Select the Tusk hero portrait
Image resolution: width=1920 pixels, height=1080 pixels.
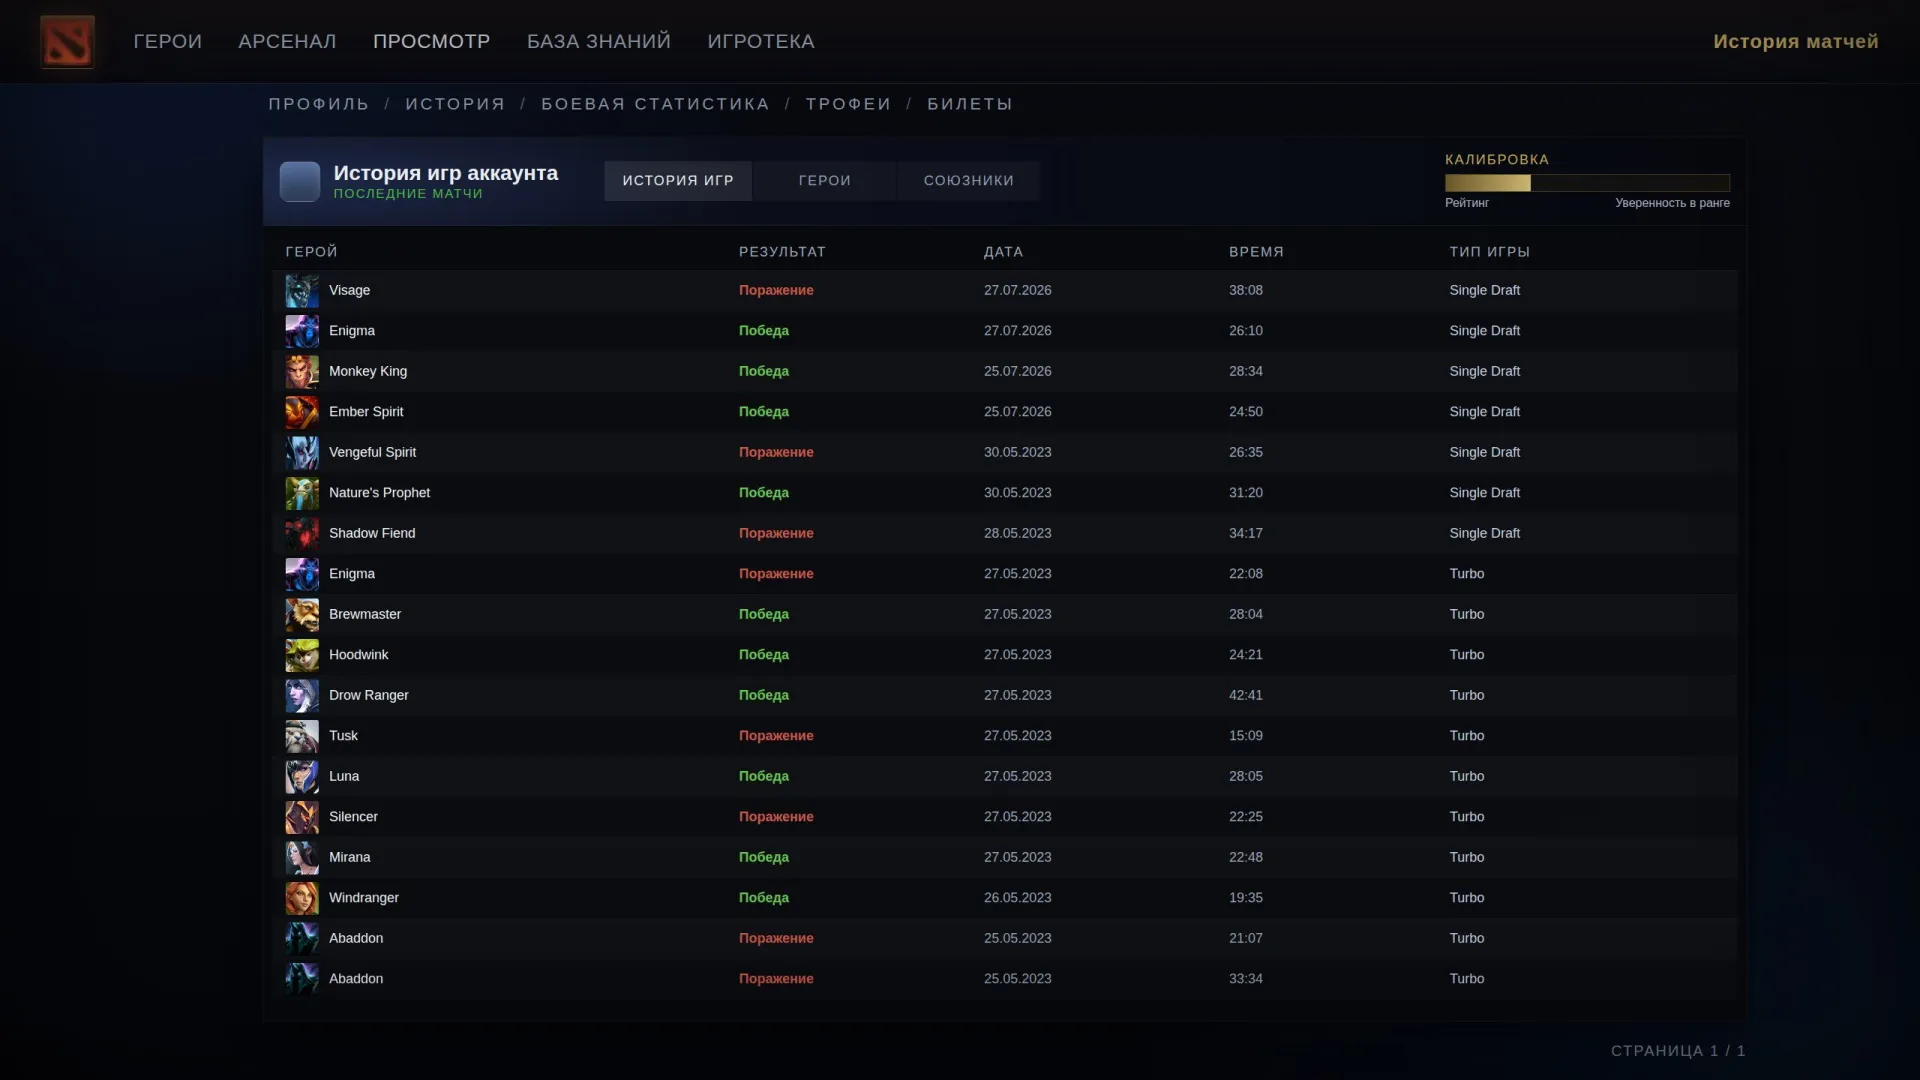click(x=302, y=736)
